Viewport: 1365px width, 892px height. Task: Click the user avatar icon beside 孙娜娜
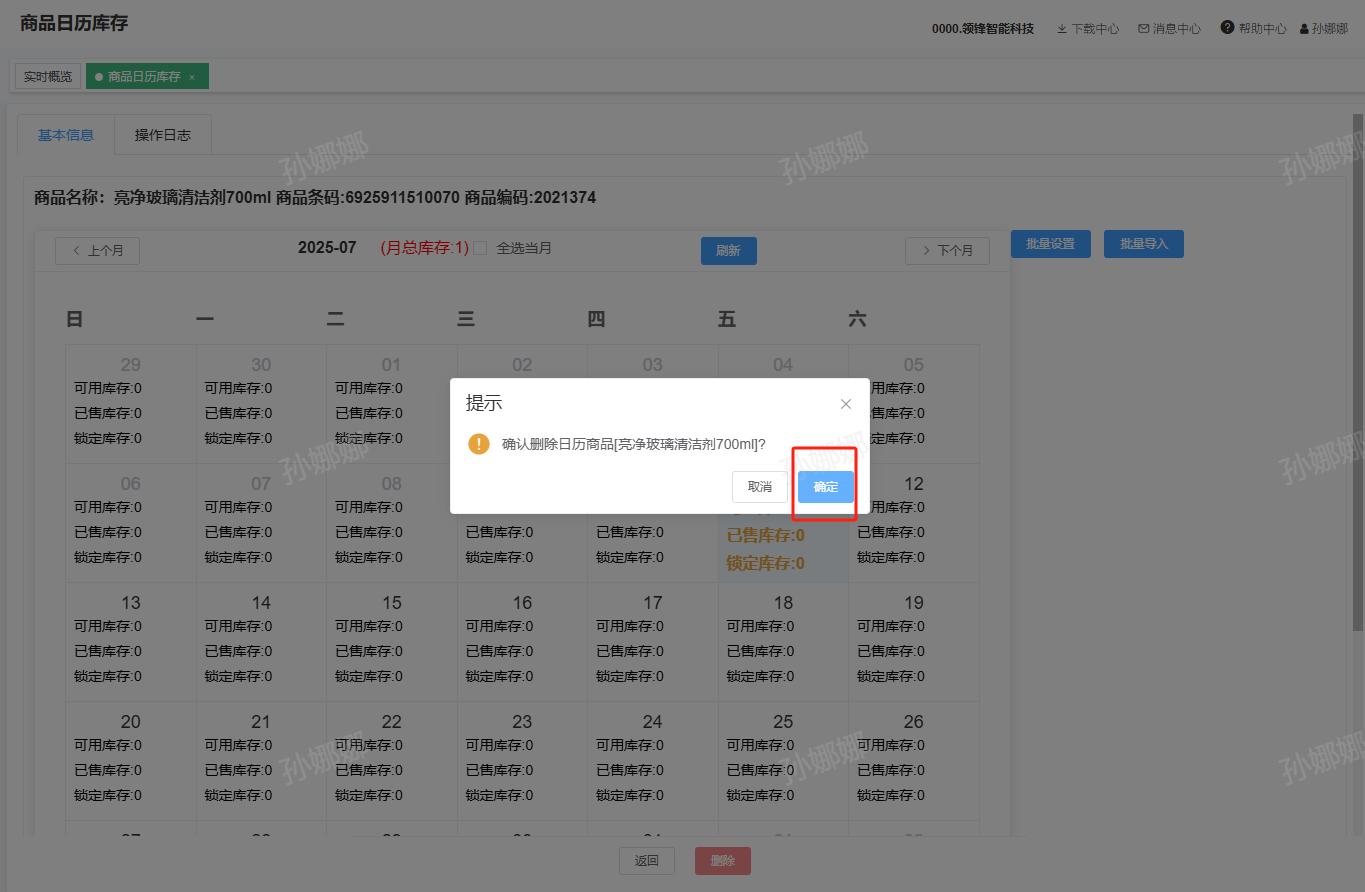coord(1304,29)
